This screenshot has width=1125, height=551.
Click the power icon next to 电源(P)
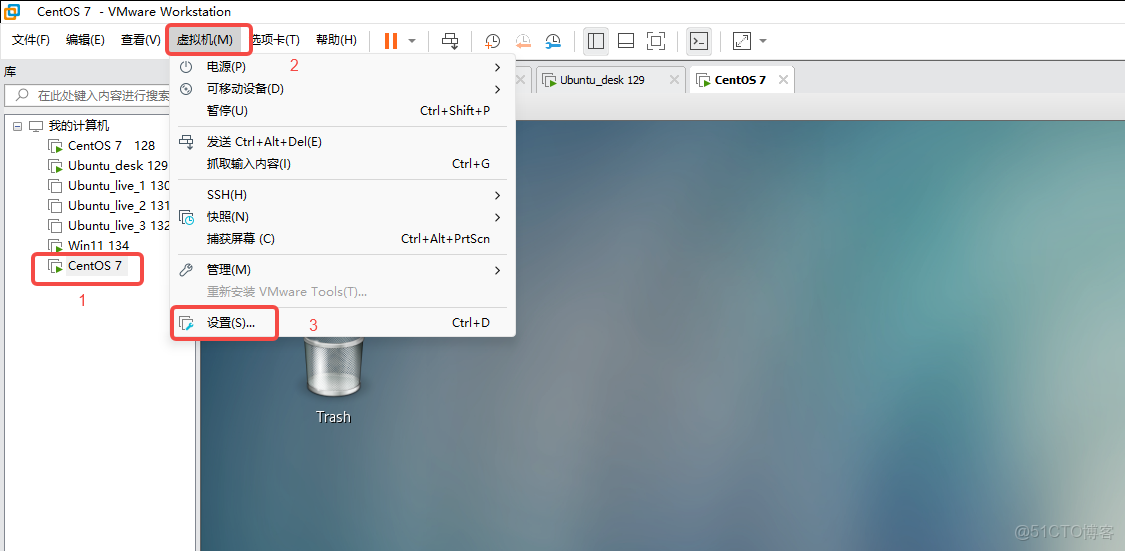[186, 67]
